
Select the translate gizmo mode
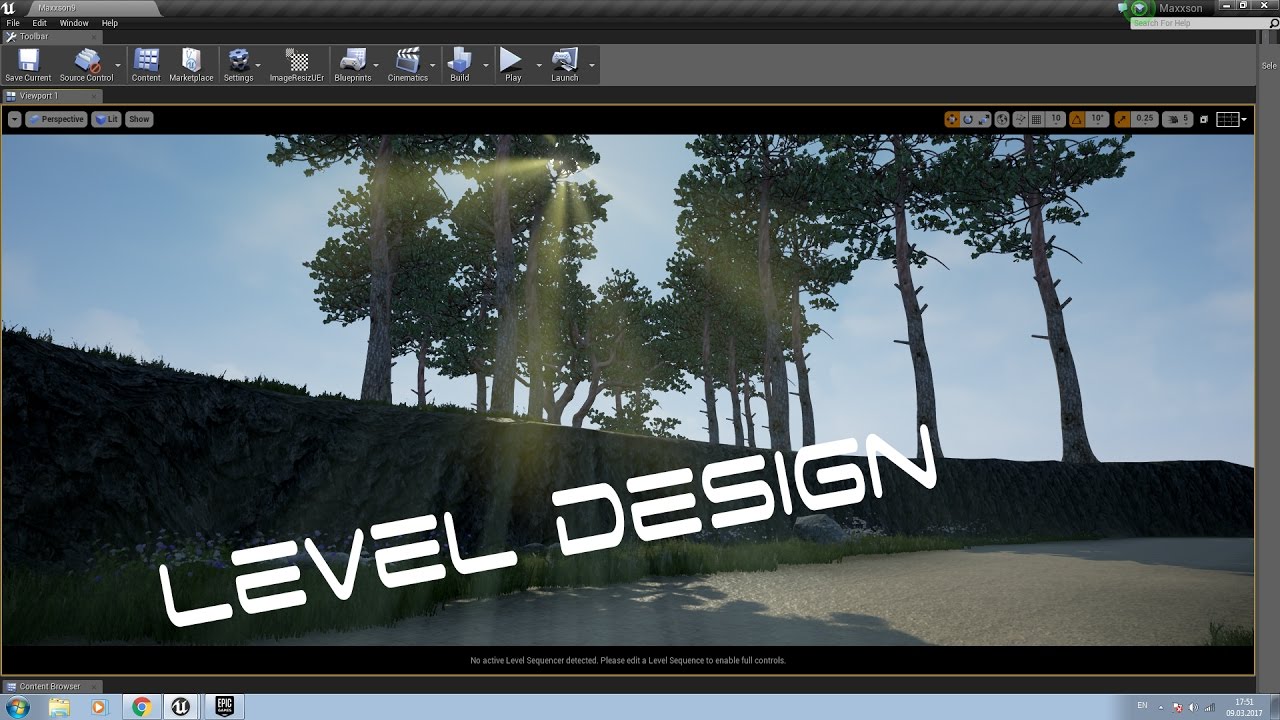click(952, 119)
